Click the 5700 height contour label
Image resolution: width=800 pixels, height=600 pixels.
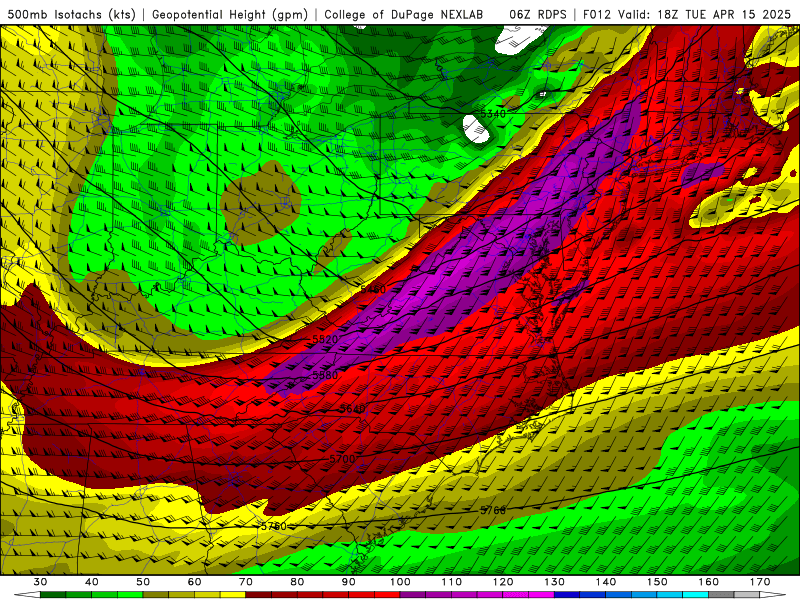pyautogui.click(x=342, y=459)
